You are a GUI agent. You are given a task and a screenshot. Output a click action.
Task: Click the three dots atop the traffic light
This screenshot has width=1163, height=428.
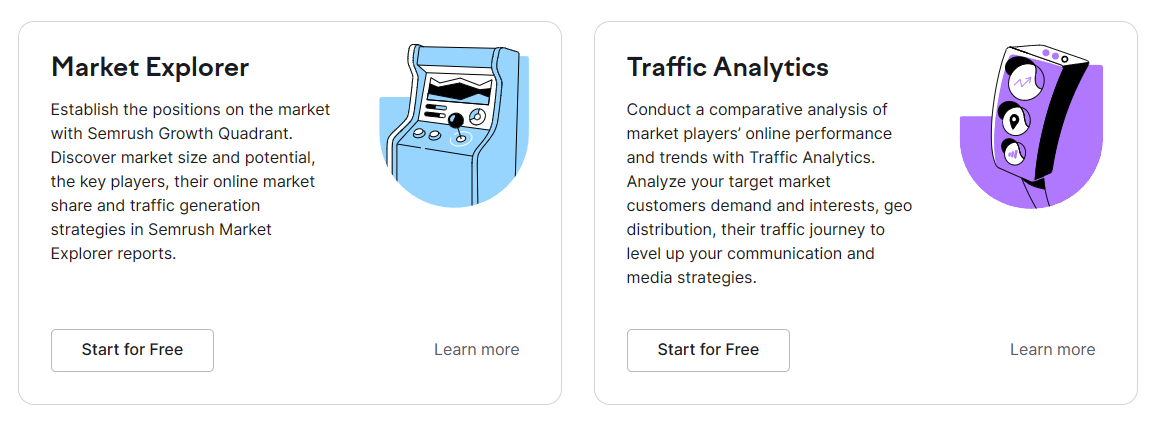[x=1054, y=55]
